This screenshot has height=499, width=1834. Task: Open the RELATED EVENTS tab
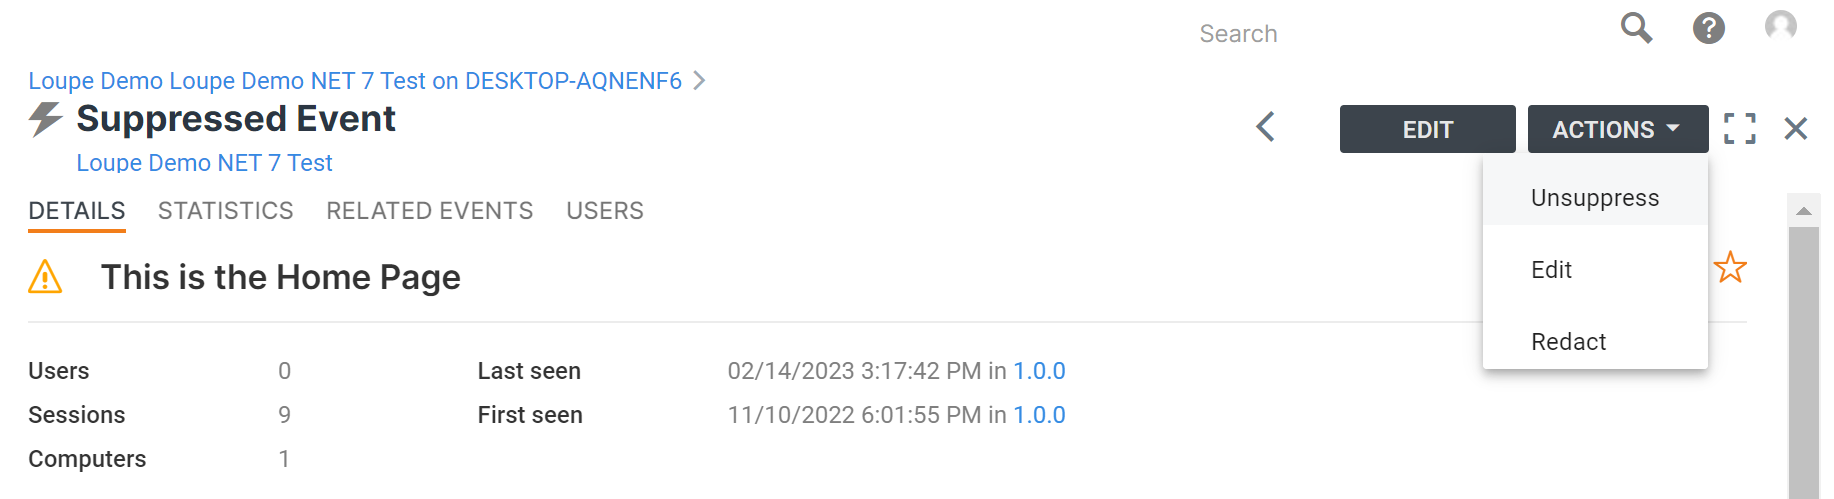tap(430, 211)
